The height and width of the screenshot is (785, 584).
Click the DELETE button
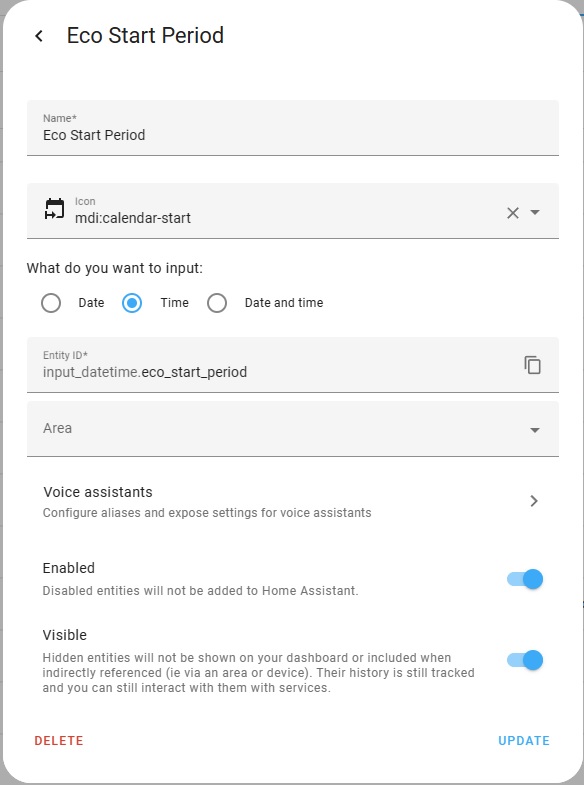tap(59, 740)
